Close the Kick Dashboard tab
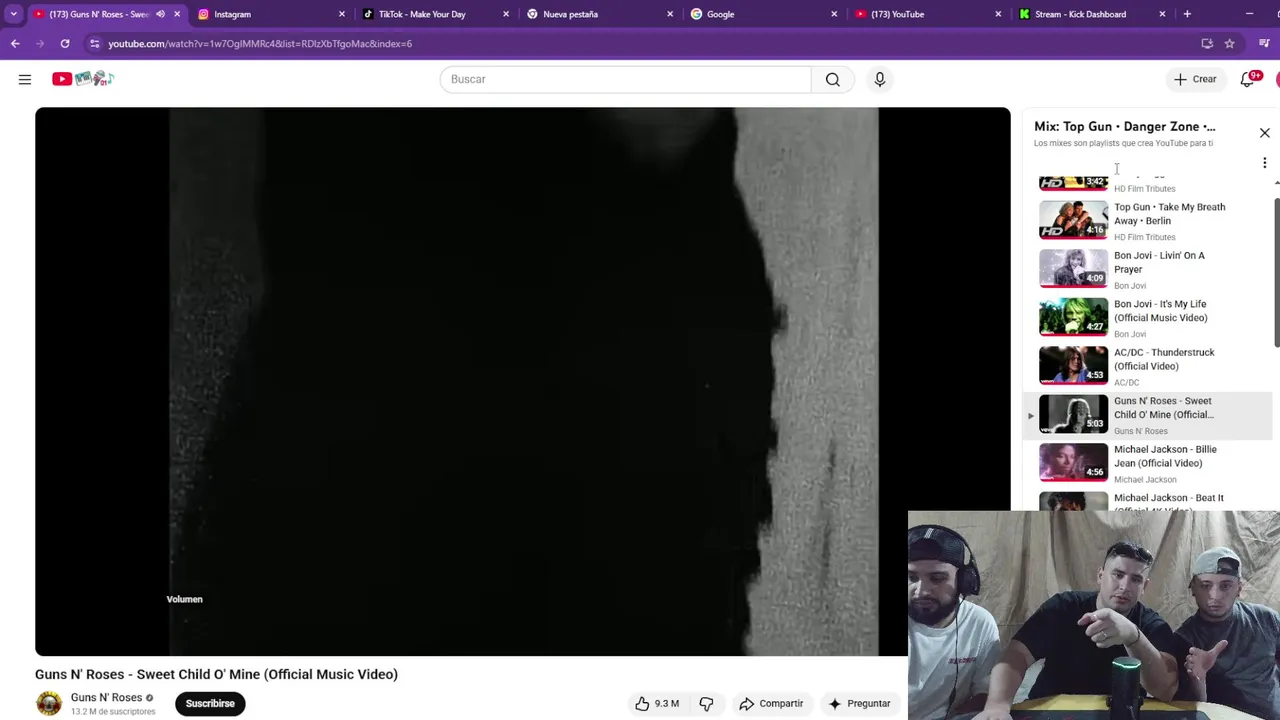Viewport: 1280px width, 720px height. click(x=1162, y=14)
